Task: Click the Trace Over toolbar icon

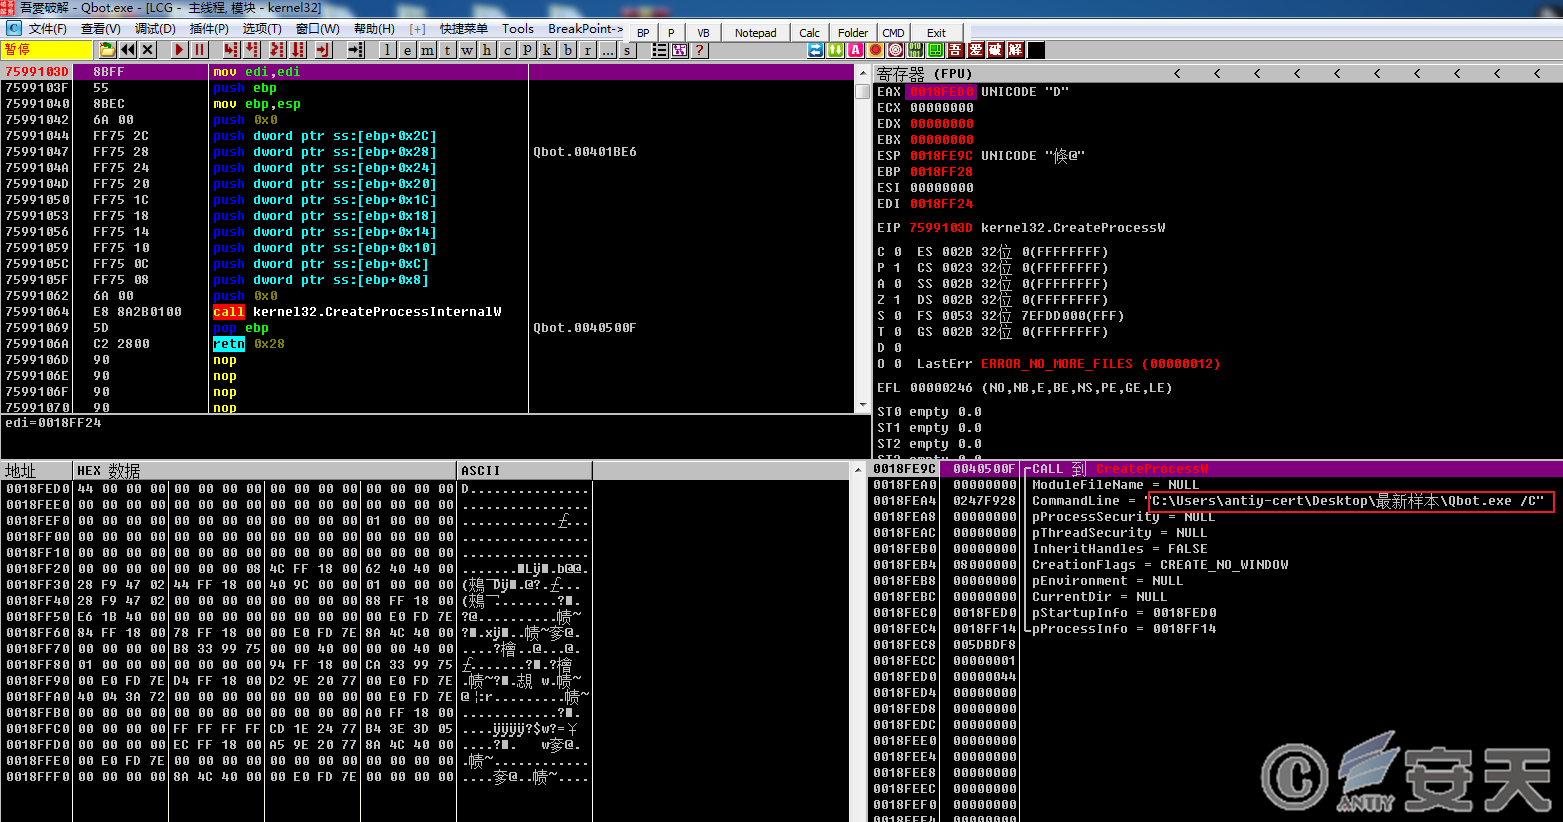Action: click(x=298, y=50)
